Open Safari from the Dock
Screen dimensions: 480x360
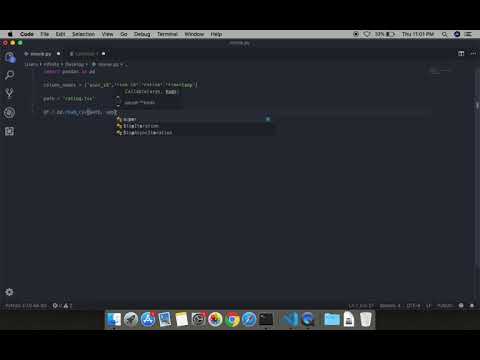click(249, 320)
